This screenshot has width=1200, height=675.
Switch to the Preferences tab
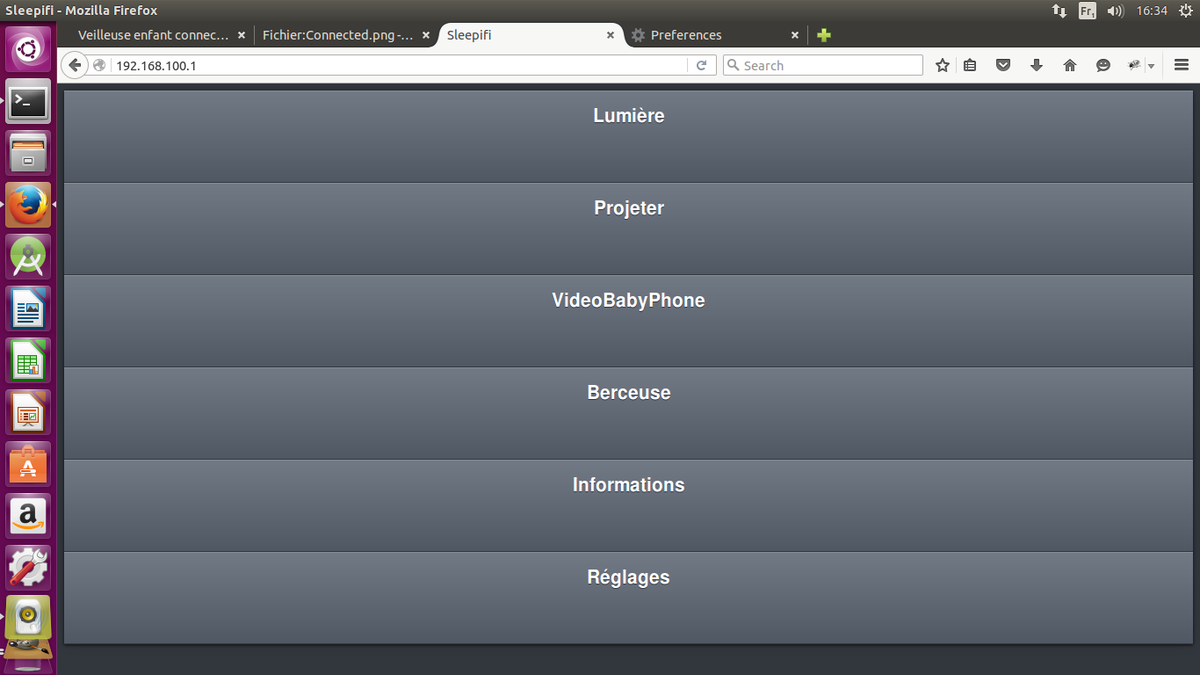click(x=685, y=35)
